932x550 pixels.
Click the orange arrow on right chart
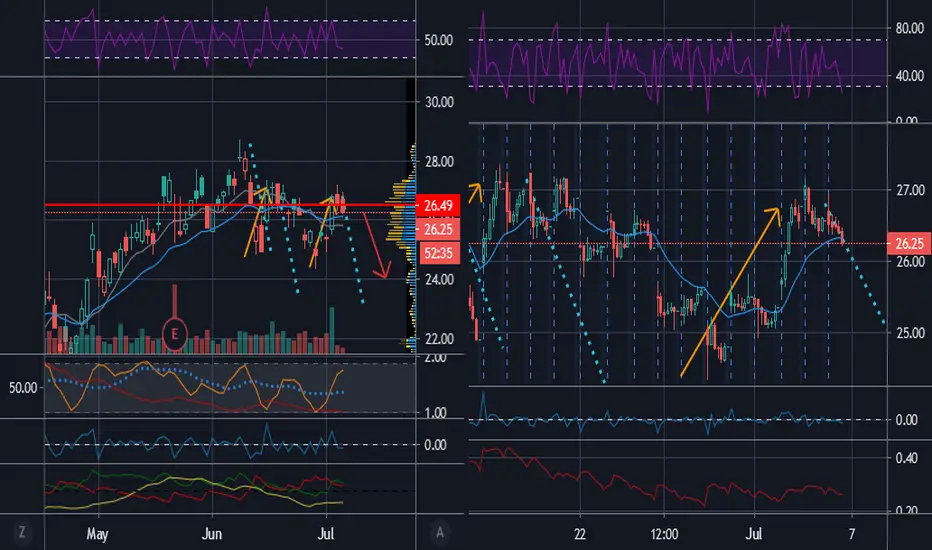pos(731,292)
